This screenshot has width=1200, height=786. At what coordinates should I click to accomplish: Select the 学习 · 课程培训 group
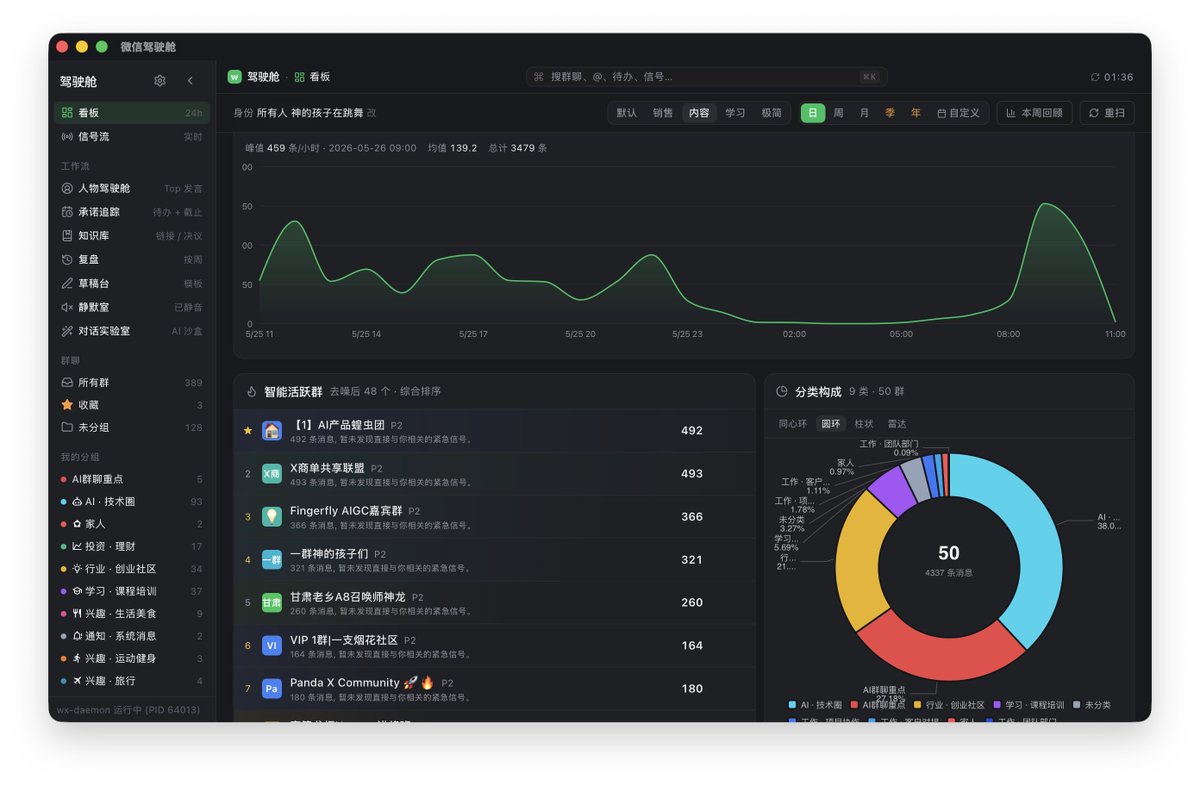coord(132,591)
